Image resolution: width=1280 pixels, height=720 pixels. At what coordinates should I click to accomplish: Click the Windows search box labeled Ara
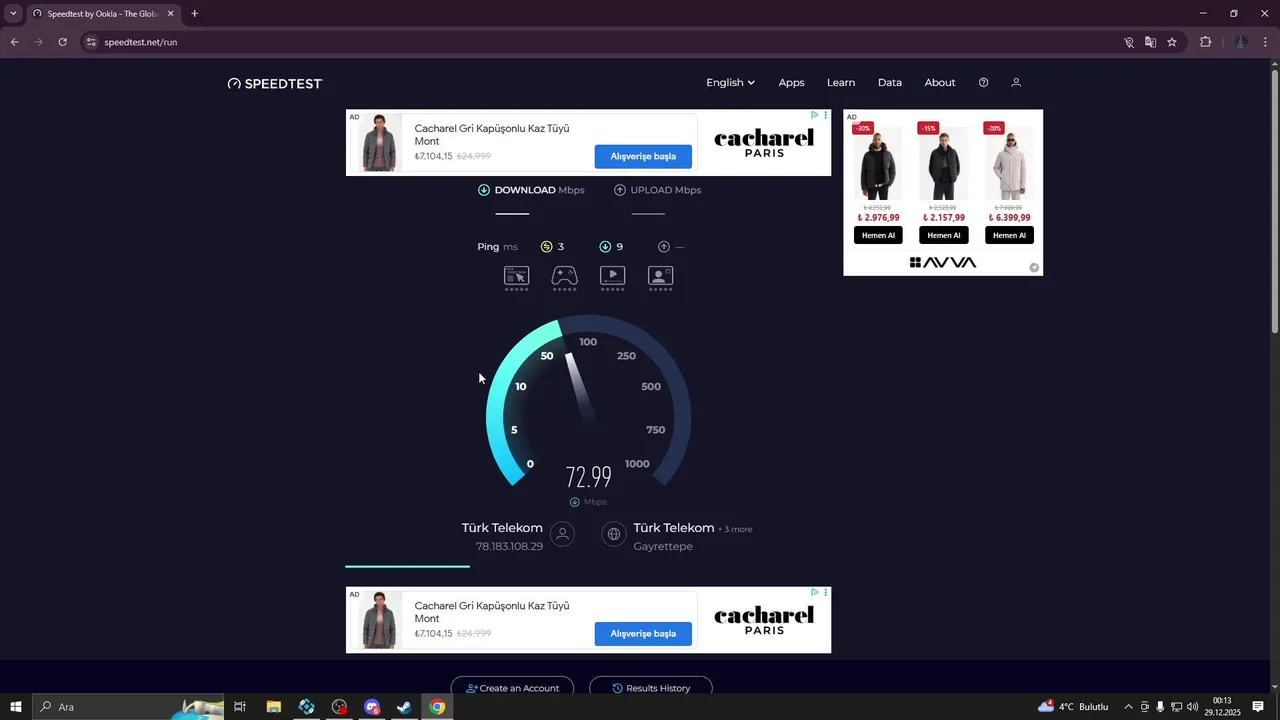click(x=128, y=707)
